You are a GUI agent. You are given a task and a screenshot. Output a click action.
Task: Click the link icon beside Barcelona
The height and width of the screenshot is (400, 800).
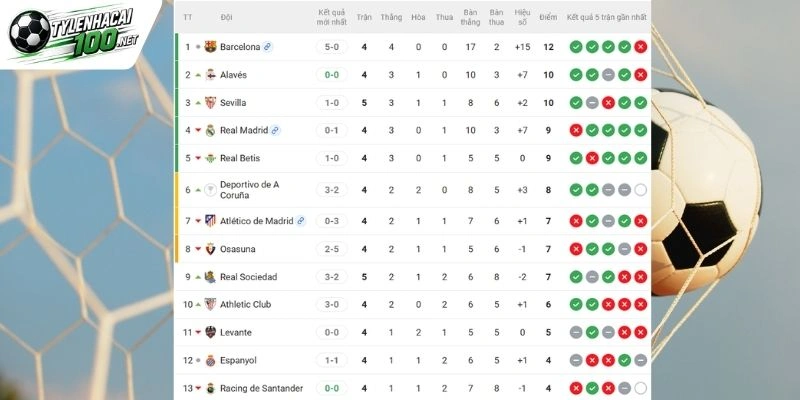click(268, 47)
